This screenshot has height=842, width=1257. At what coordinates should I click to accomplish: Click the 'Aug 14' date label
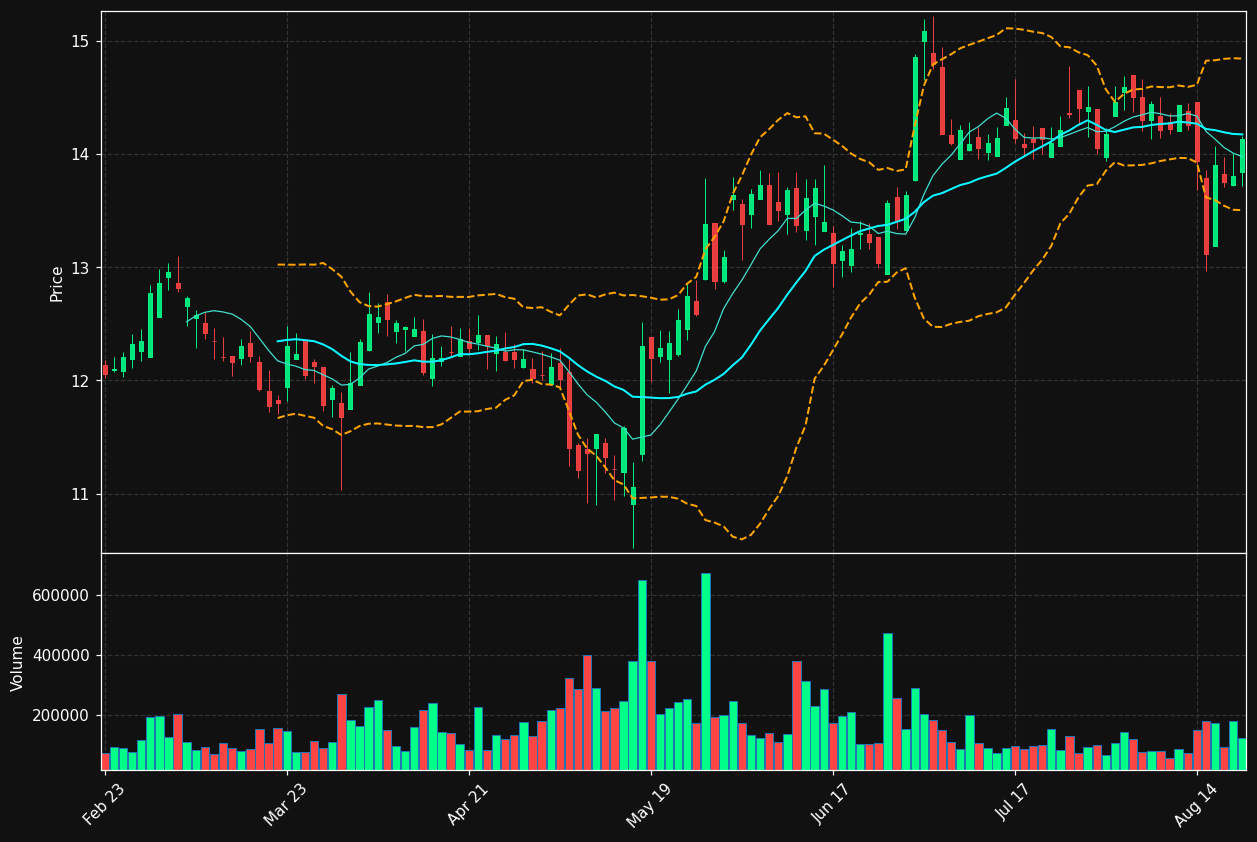[1197, 804]
